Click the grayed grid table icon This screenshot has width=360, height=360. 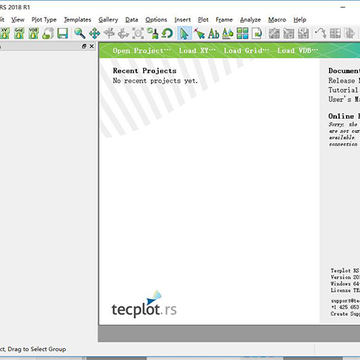pyautogui.click(x=335, y=33)
